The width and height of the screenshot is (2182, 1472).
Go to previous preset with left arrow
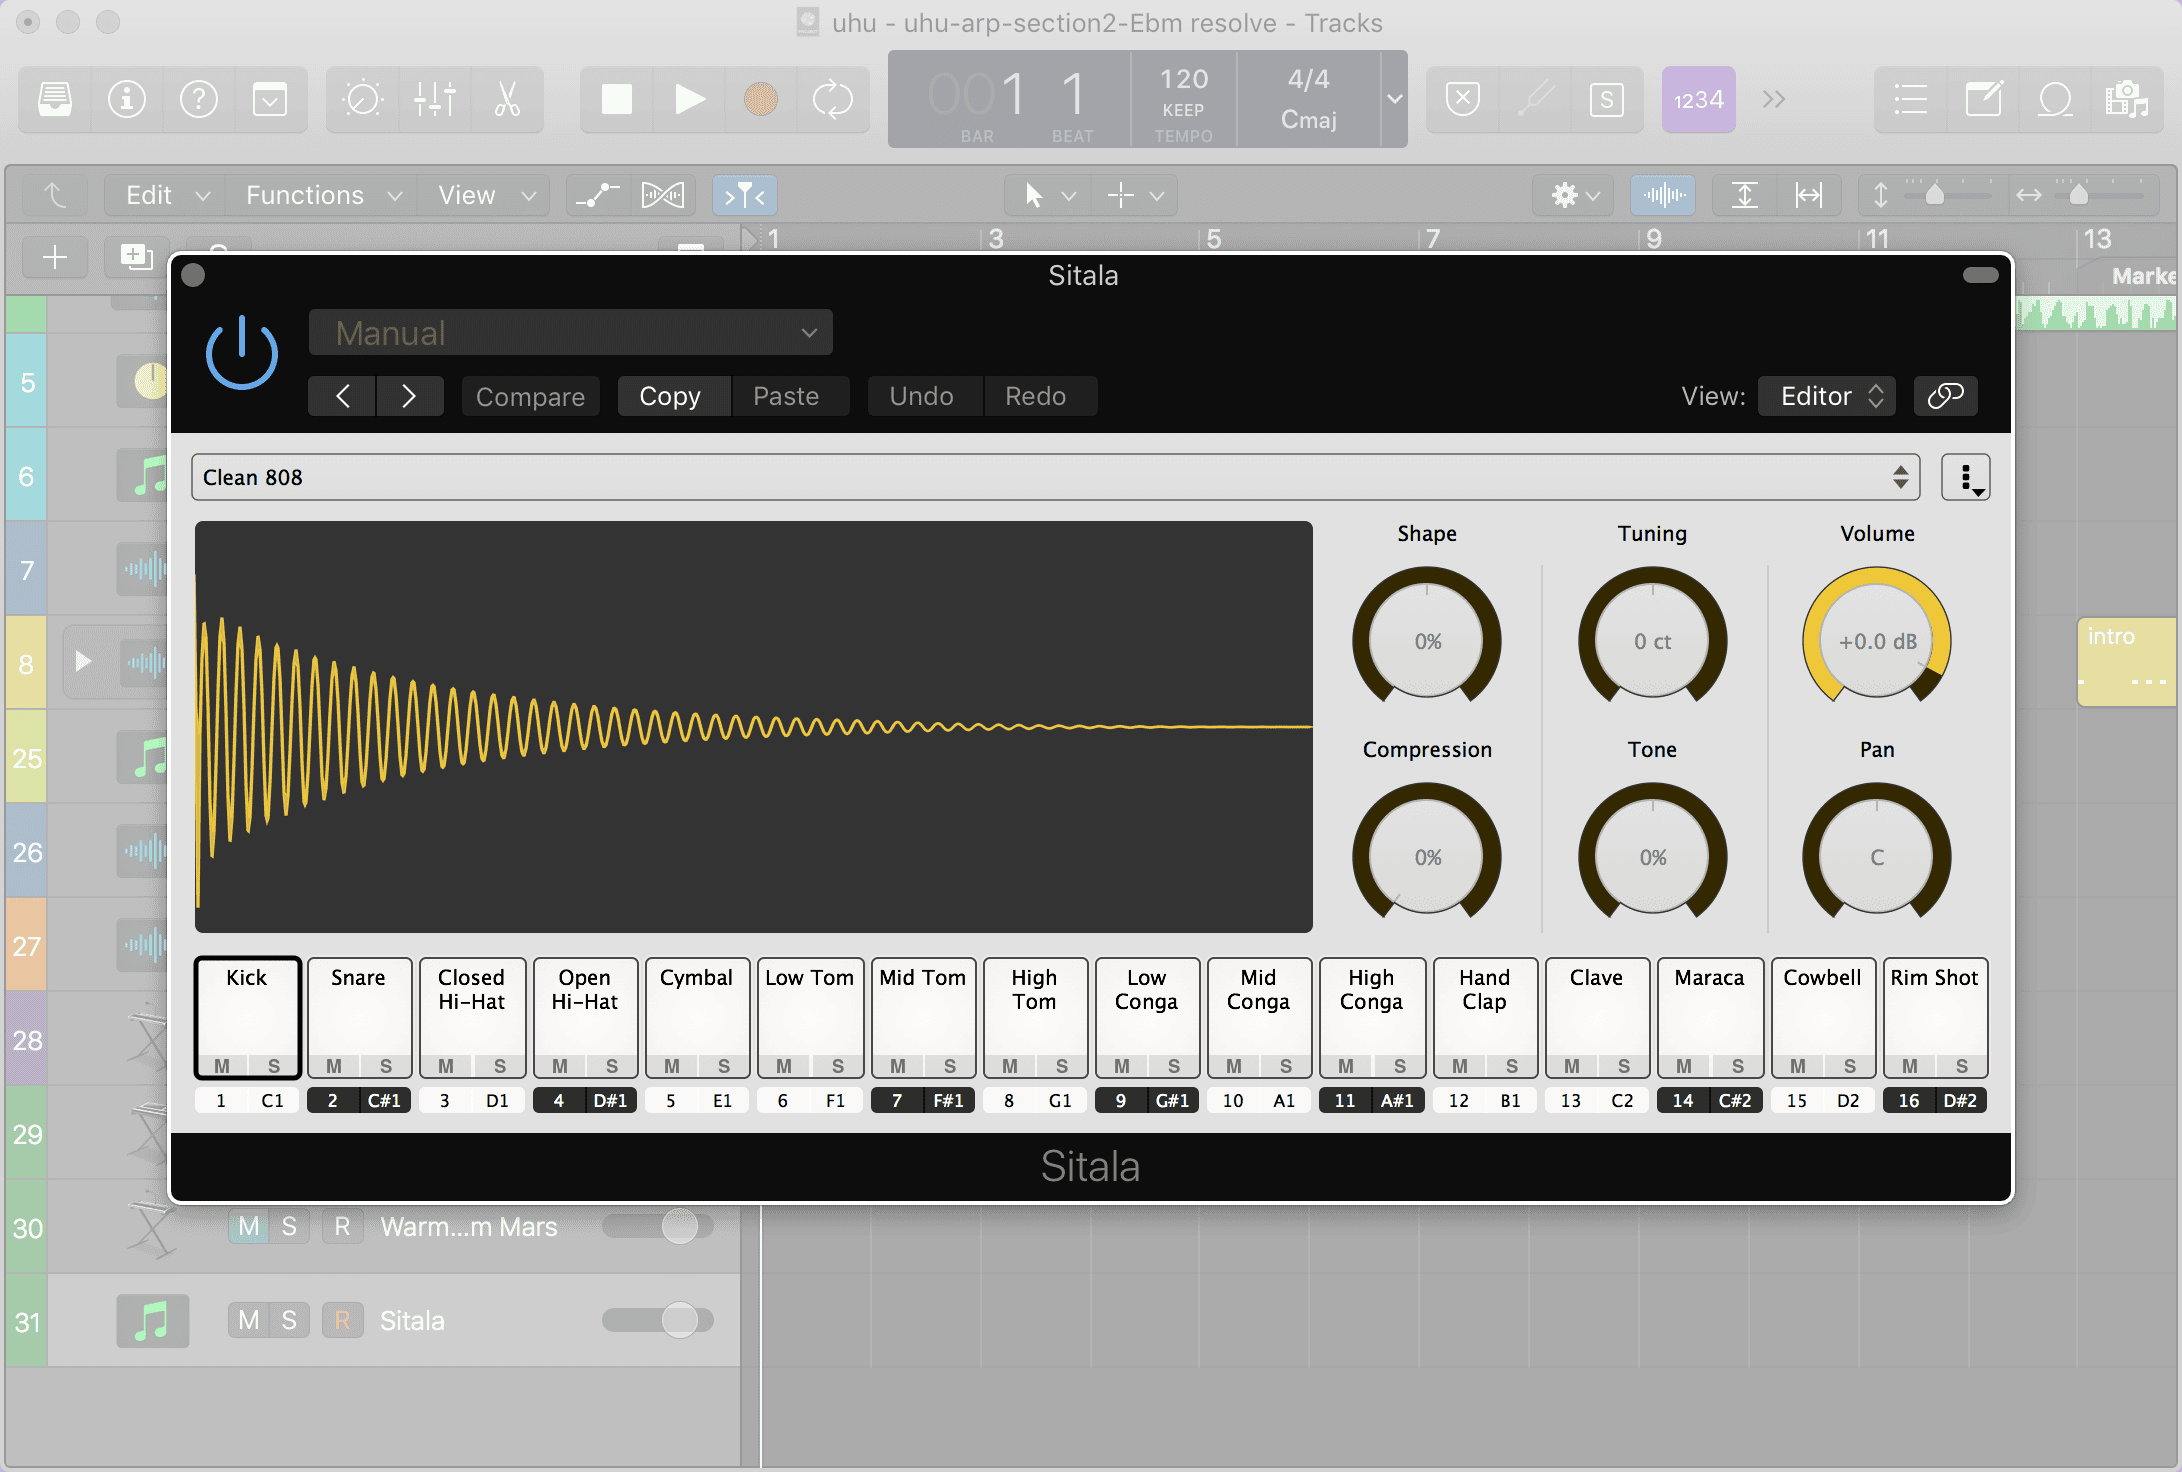tap(342, 396)
